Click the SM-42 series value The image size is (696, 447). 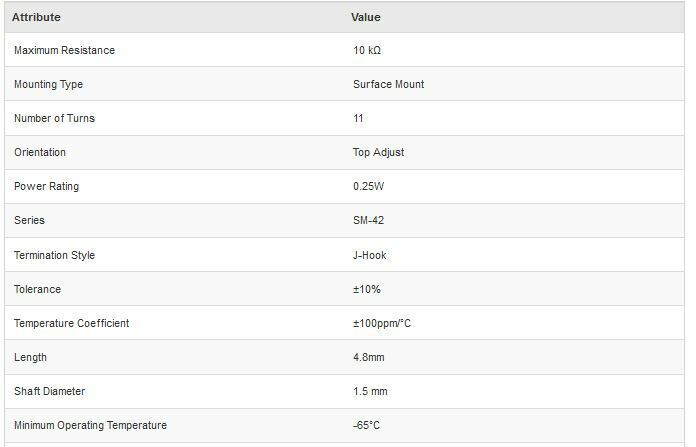pyautogui.click(x=368, y=220)
